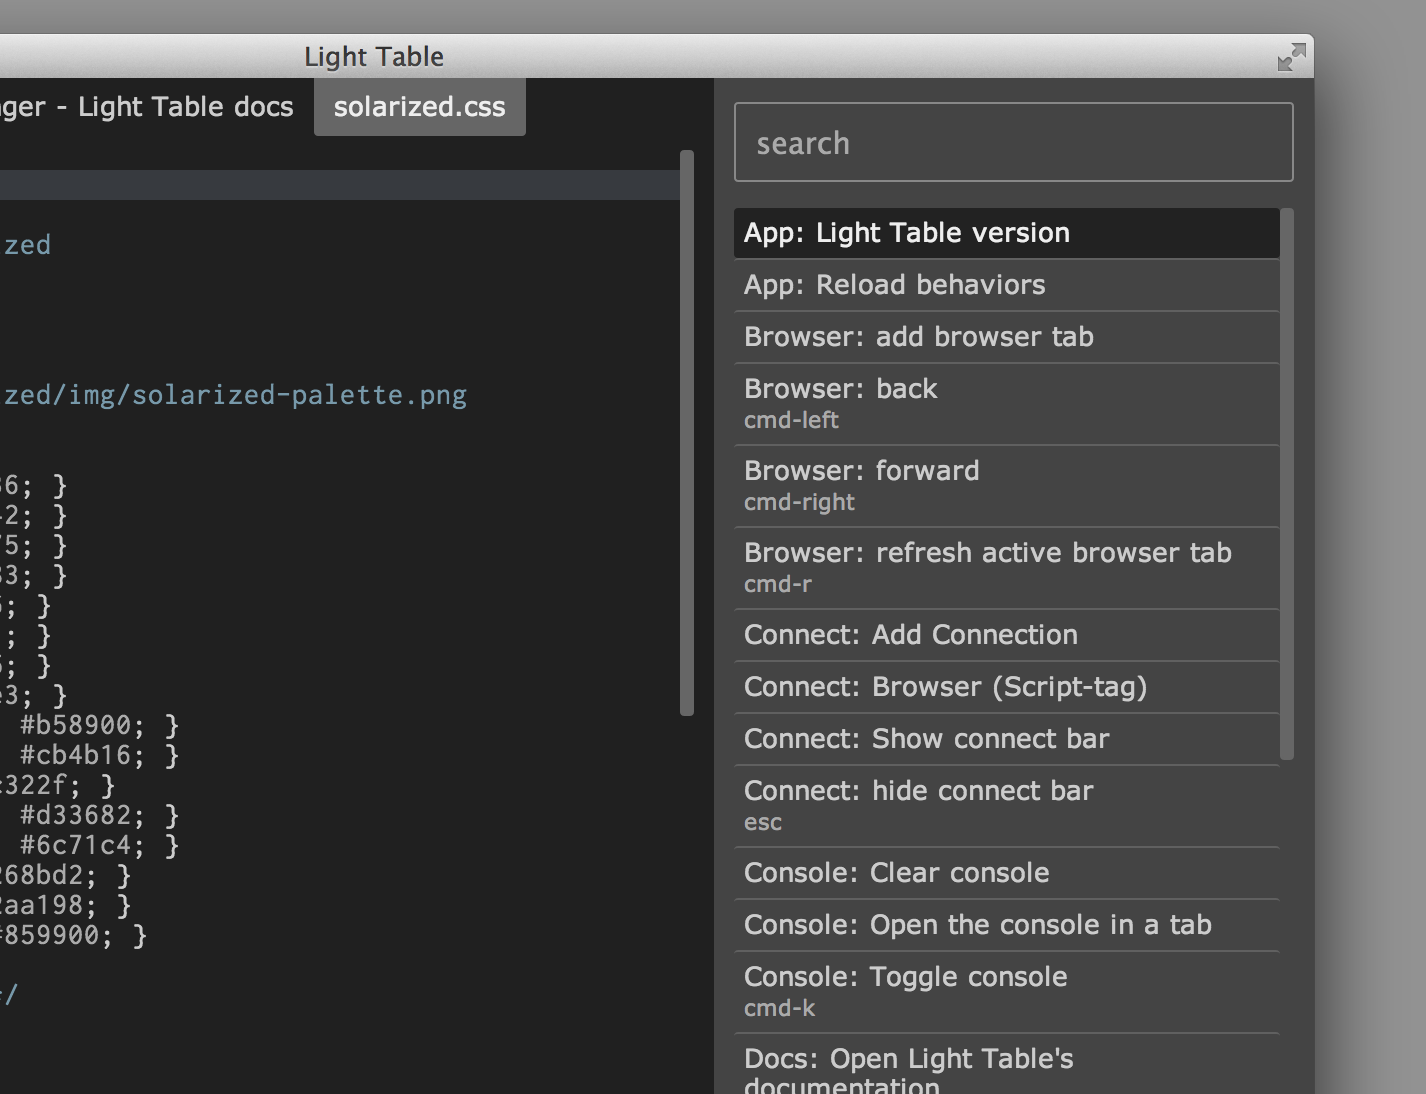Viewport: 1426px width, 1094px height.
Task: Run App: Light Table version command
Action: (1006, 233)
